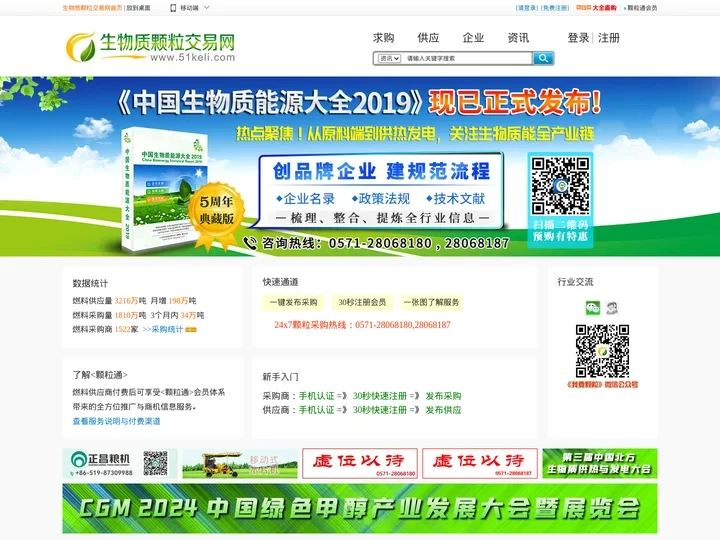
Task: Click 虚位以待 ad with 0571-28068187
Action: (x=480, y=463)
